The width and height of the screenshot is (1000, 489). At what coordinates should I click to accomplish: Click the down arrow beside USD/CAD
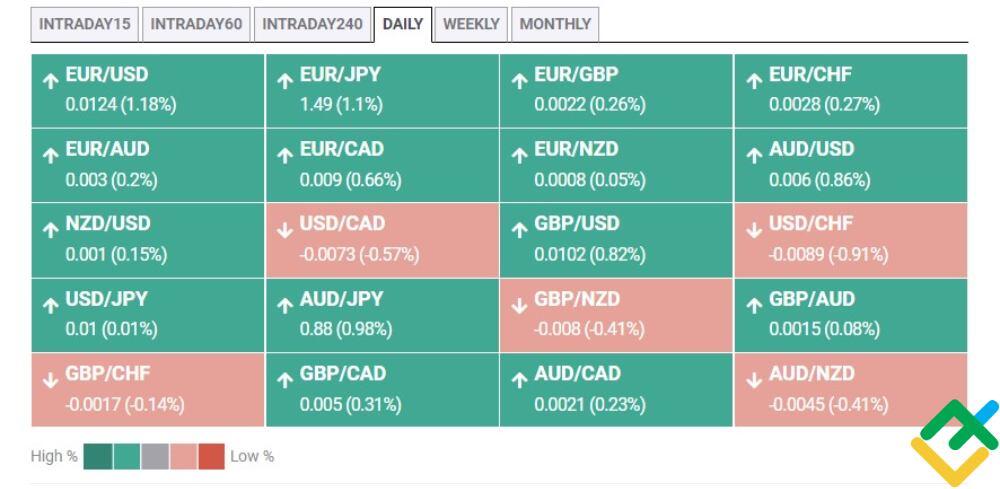[x=285, y=230]
